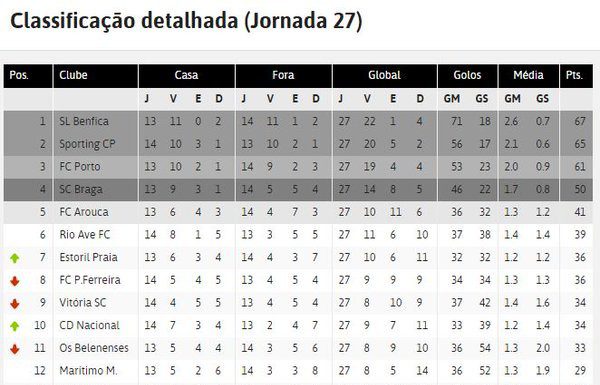The width and height of the screenshot is (600, 385).
Task: Open FC Porto club link
Action: click(x=80, y=167)
